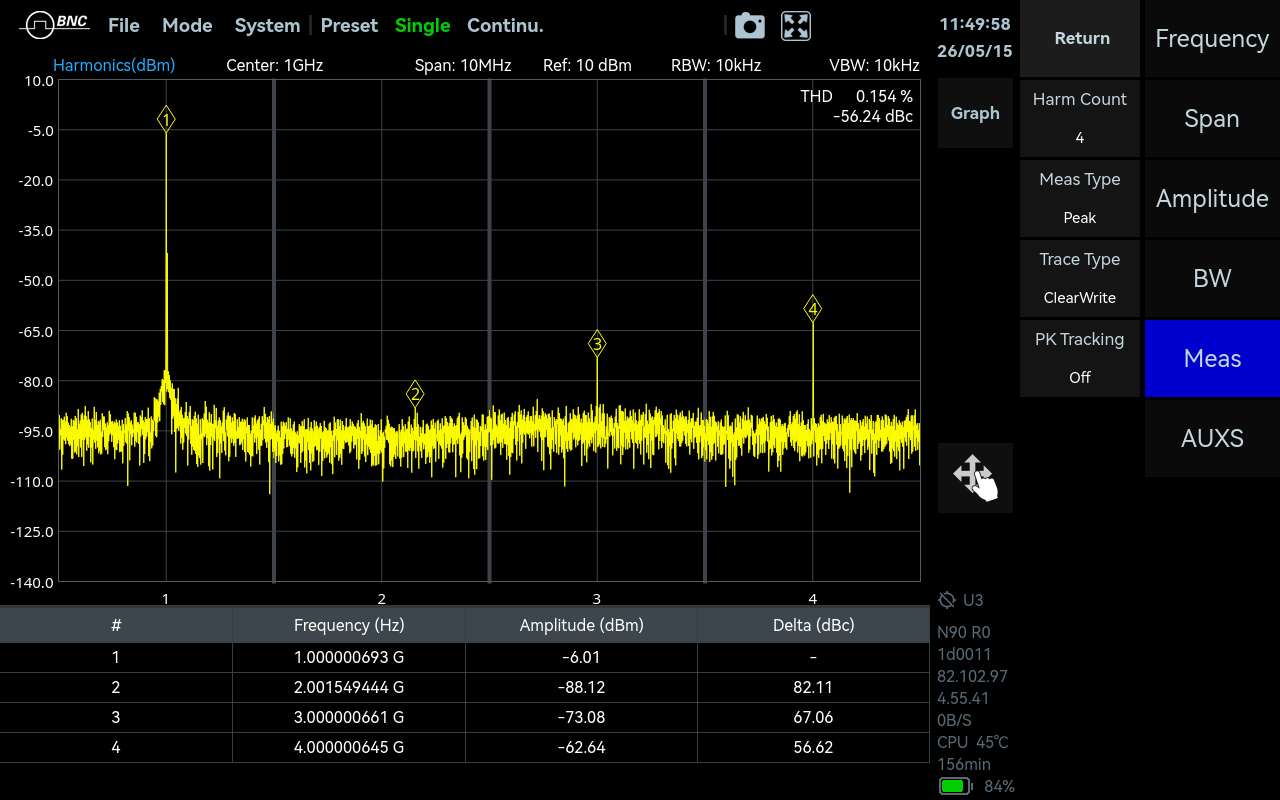Take a screenshot with the camera icon
1280x800 pixels.
[x=750, y=26]
